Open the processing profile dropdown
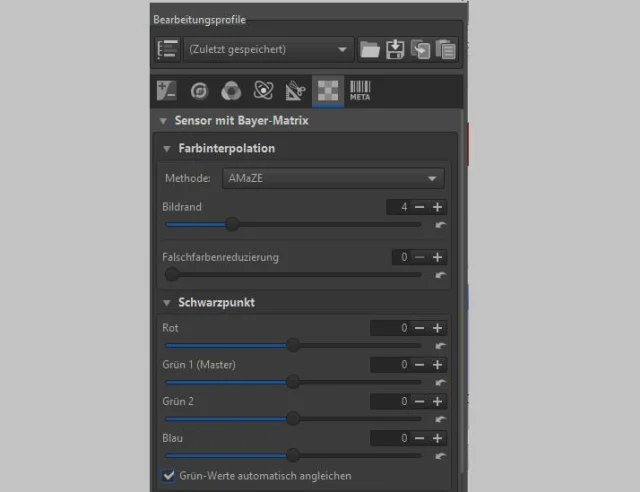The image size is (640, 492). [x=268, y=50]
